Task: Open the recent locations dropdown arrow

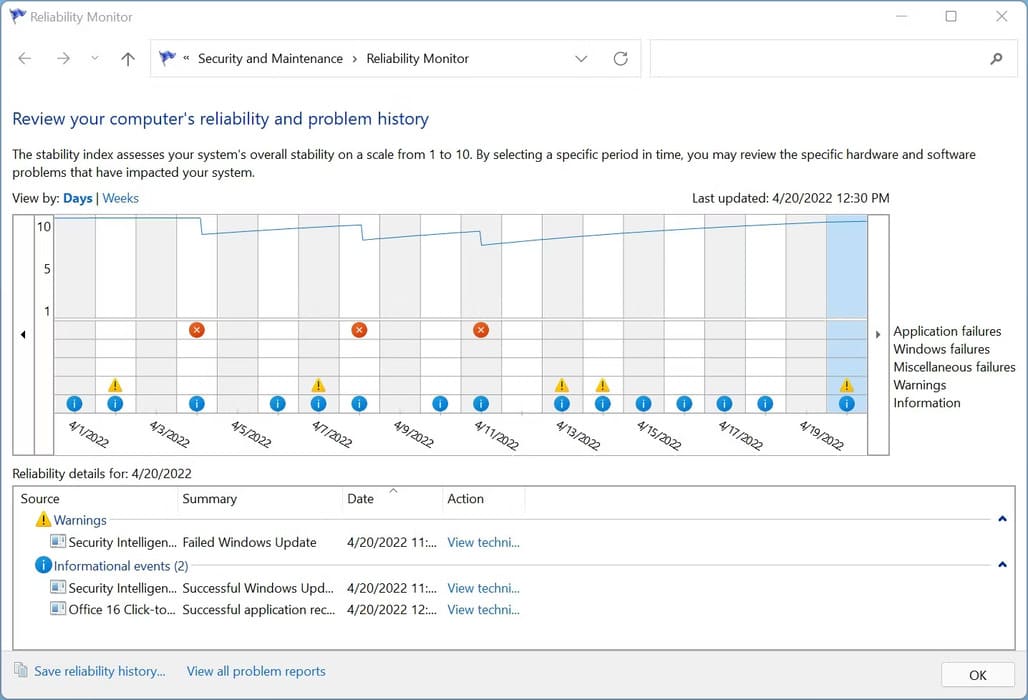Action: pos(95,58)
